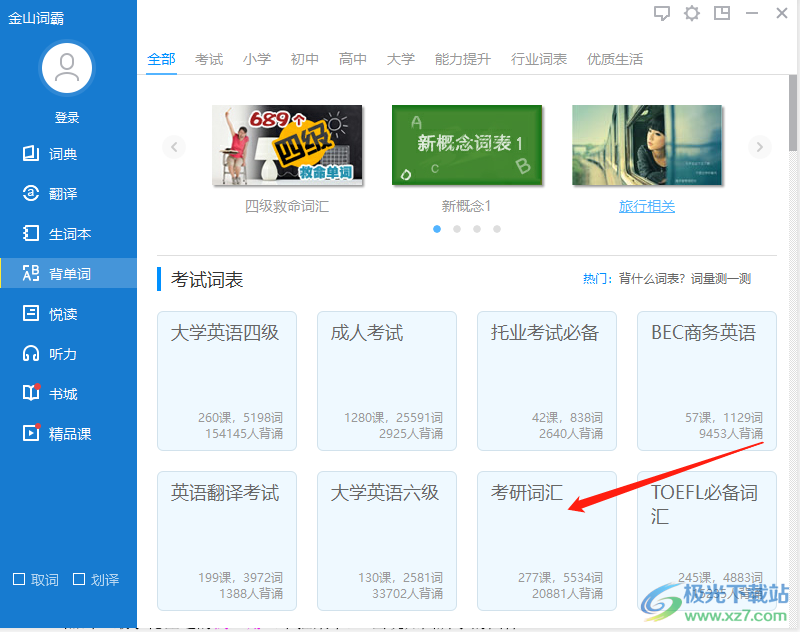
Task: Select the fourth carousel page dot
Action: tap(496, 229)
